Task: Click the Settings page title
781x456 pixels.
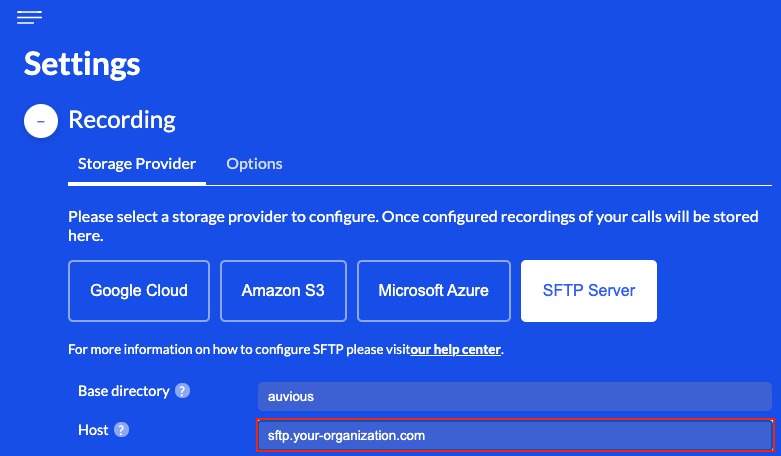Action: [82, 64]
